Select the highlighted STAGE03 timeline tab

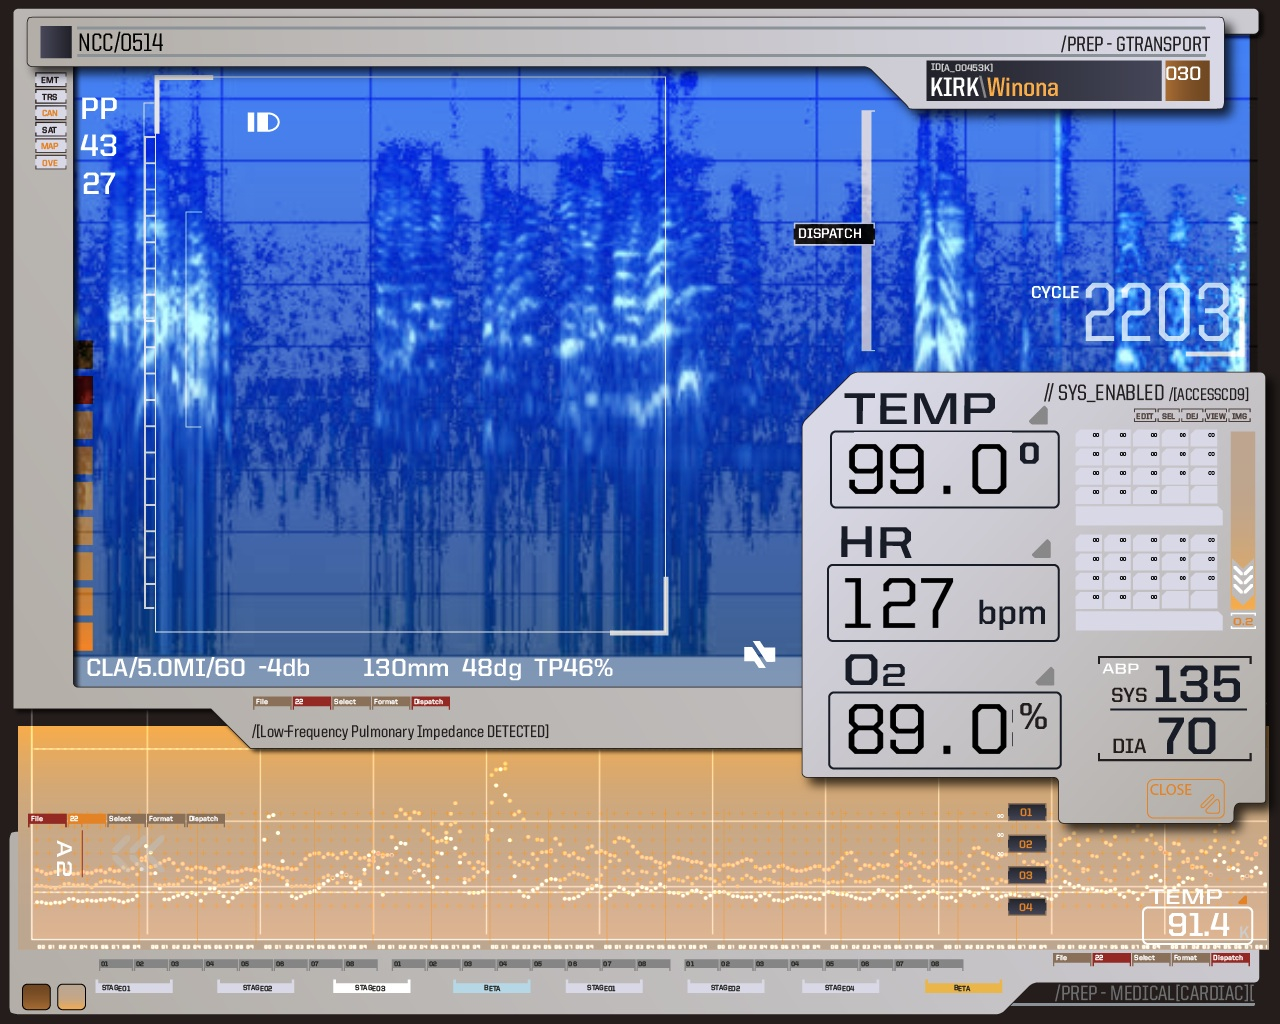coord(370,988)
